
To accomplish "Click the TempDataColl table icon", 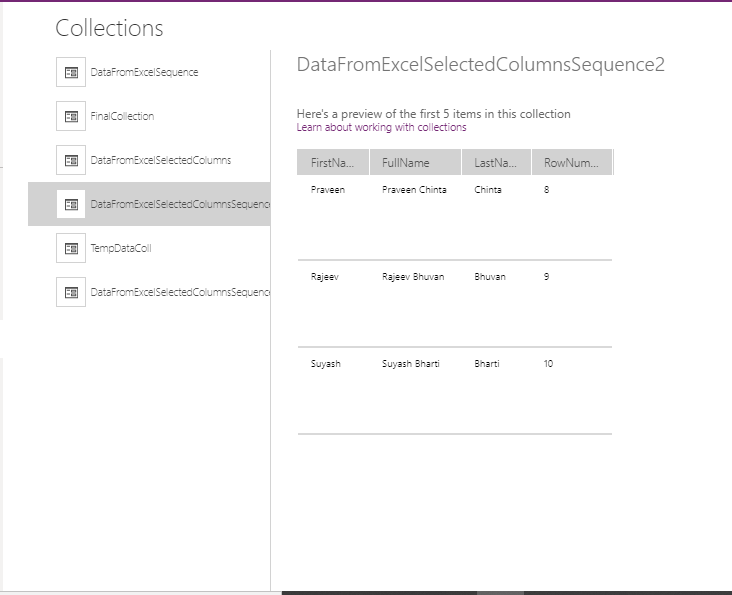I will coord(71,248).
